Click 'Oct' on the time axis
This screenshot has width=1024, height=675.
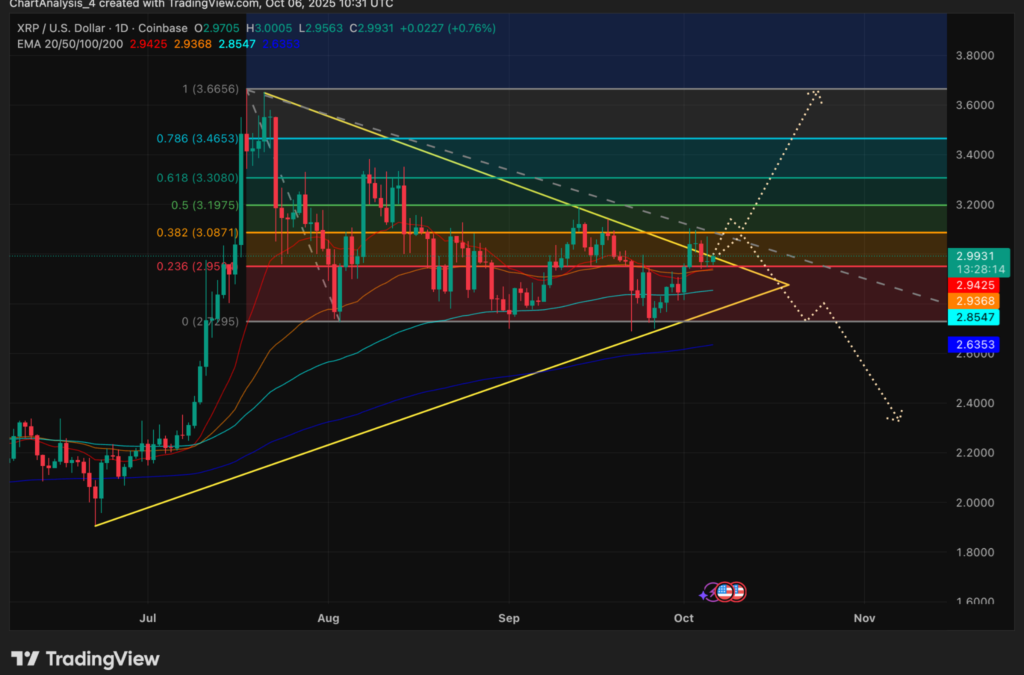point(684,618)
